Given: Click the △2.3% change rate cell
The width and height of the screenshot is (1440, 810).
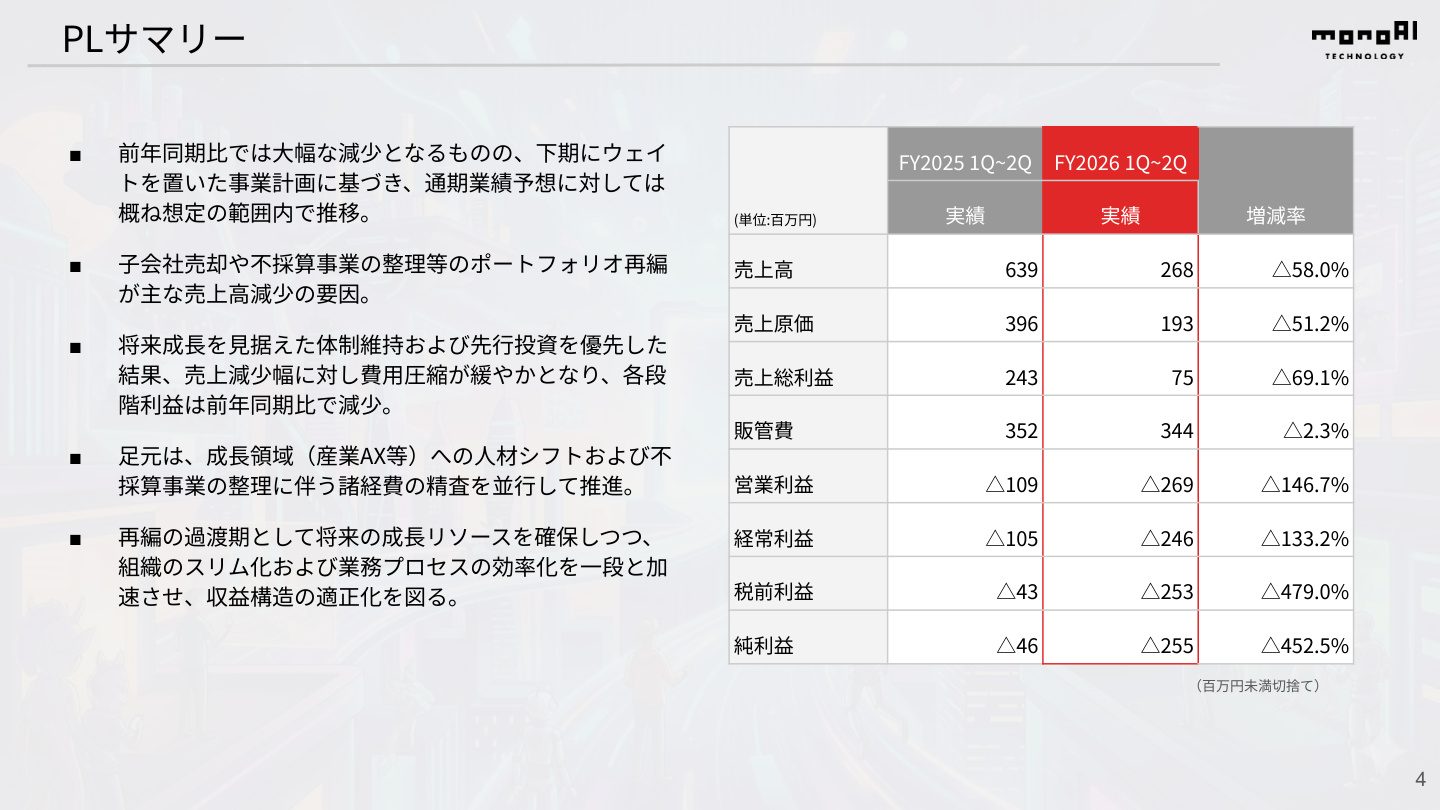Looking at the screenshot, I should (1276, 423).
